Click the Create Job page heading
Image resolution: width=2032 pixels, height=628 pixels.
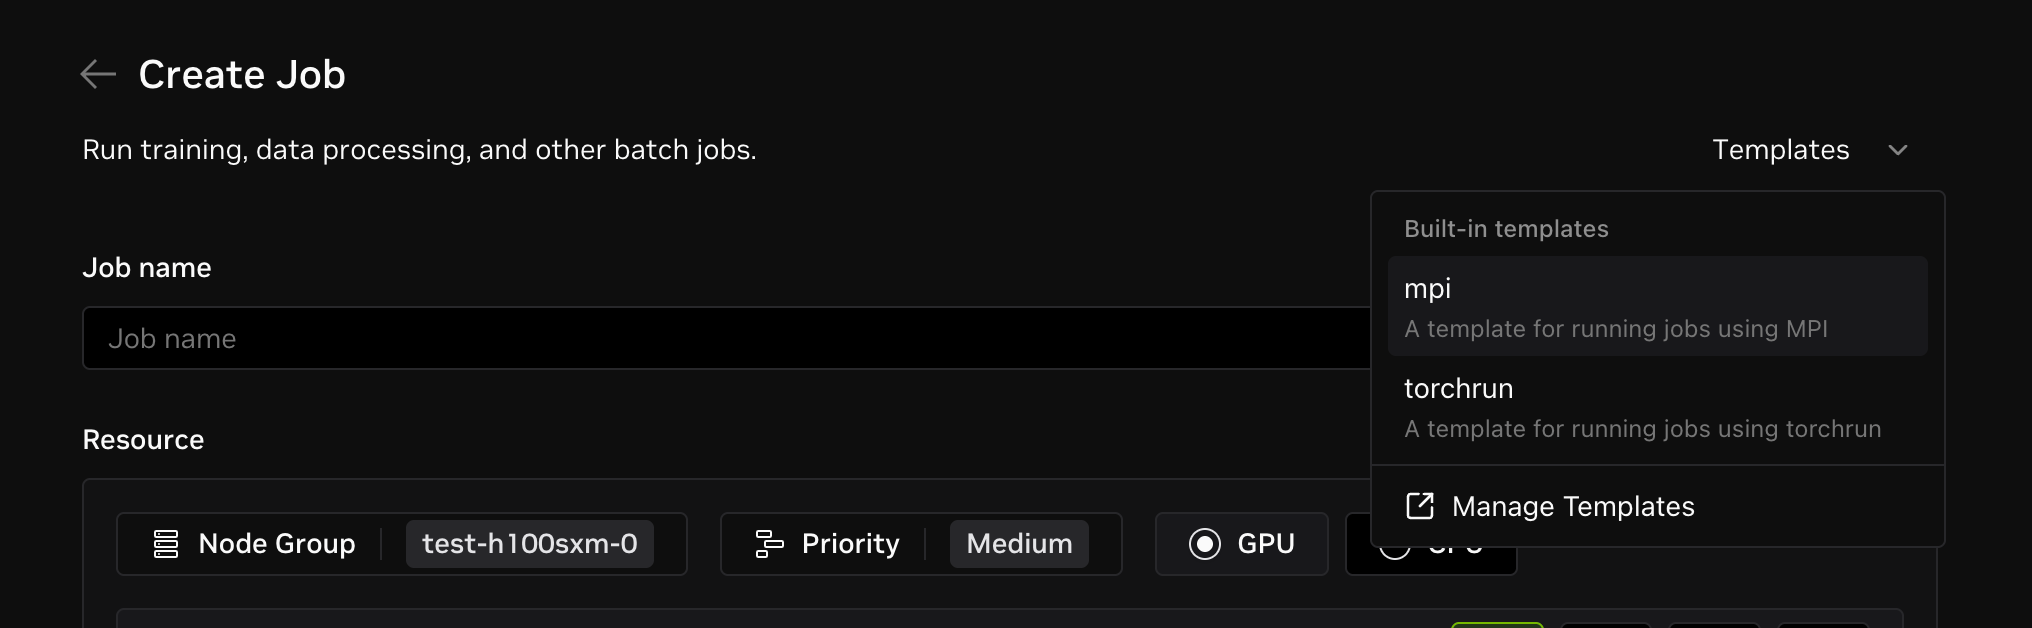pyautogui.click(x=242, y=74)
